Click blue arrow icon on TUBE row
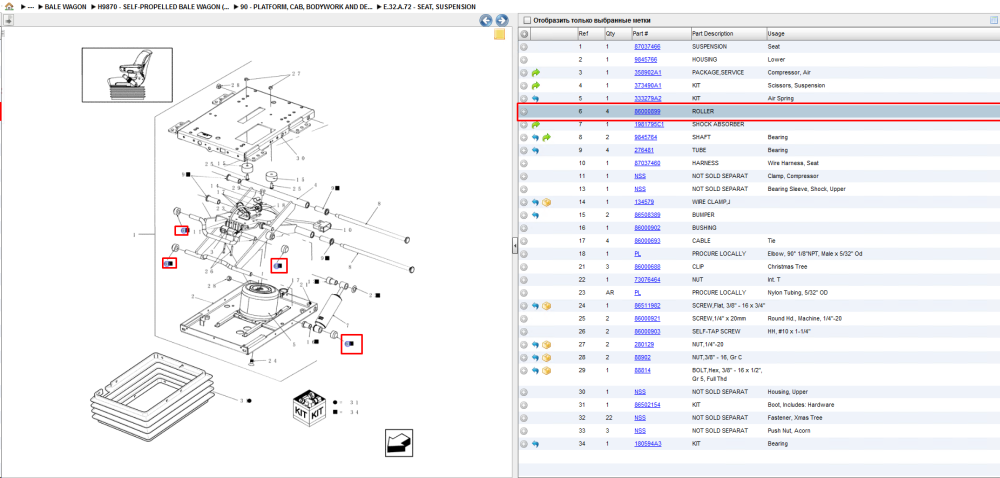 tap(536, 150)
